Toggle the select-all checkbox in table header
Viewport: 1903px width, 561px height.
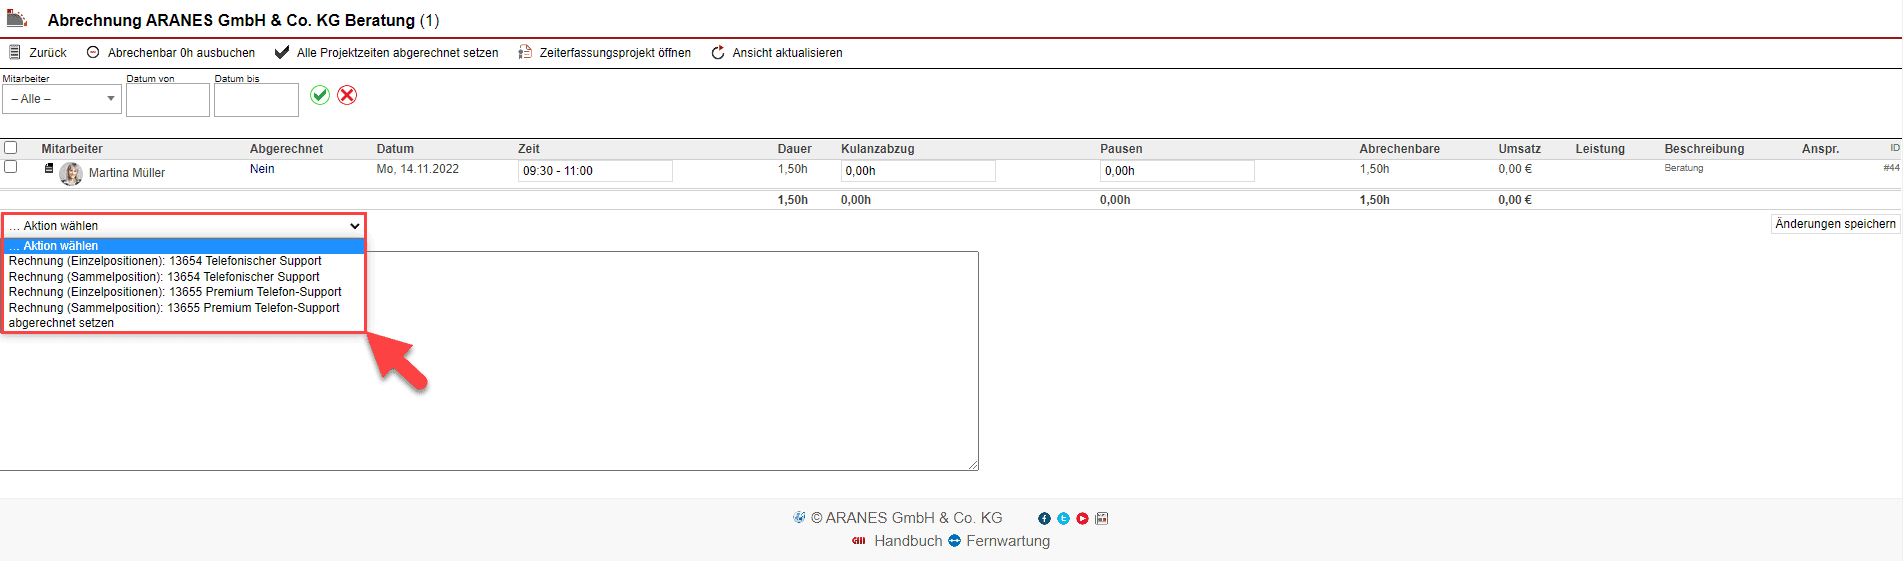[11, 148]
